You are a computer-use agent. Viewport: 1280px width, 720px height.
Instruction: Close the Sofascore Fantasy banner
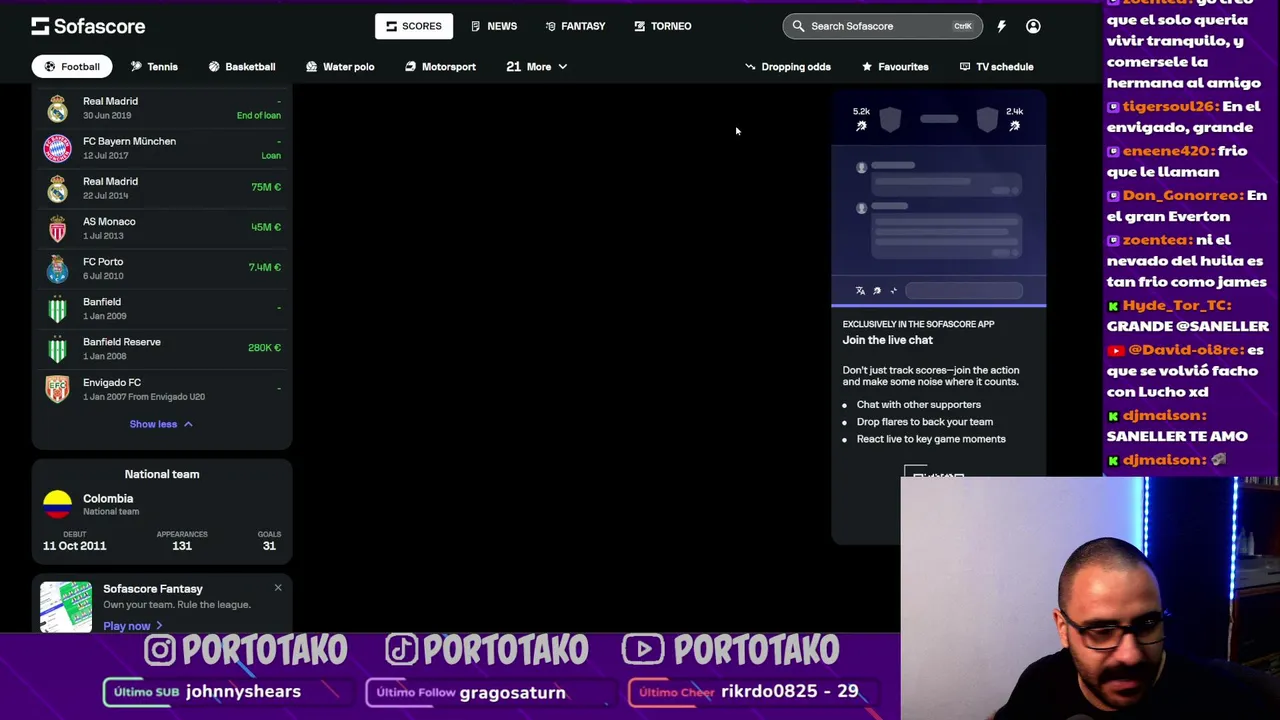(278, 587)
